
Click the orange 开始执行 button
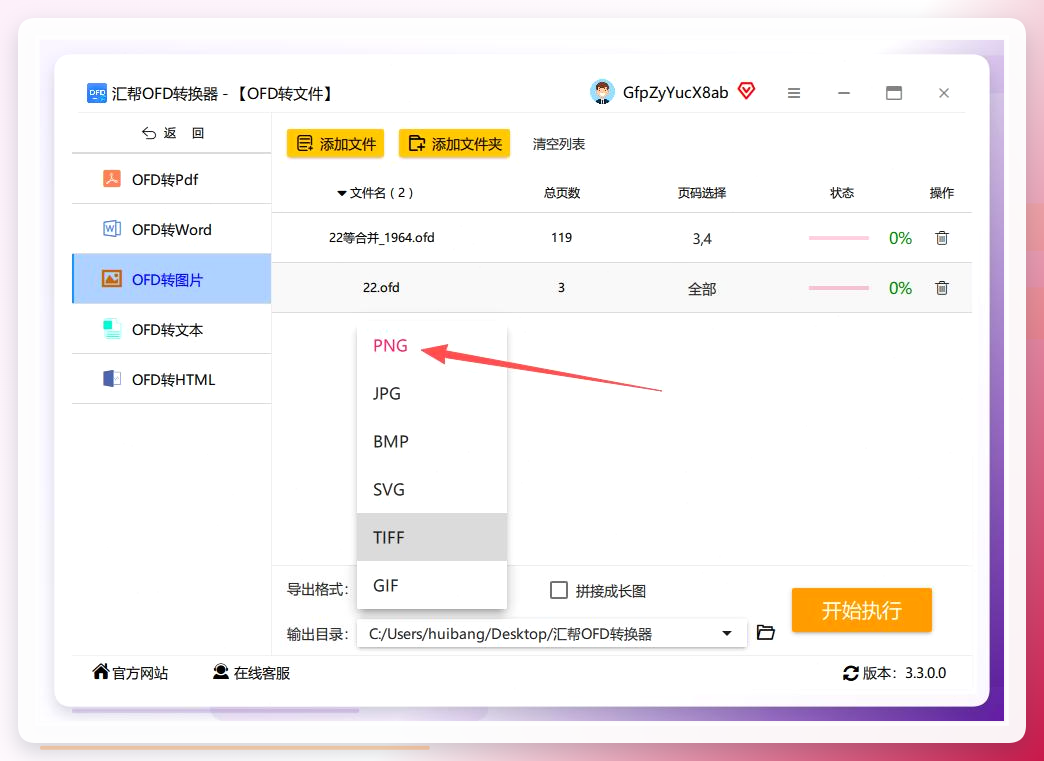click(862, 610)
